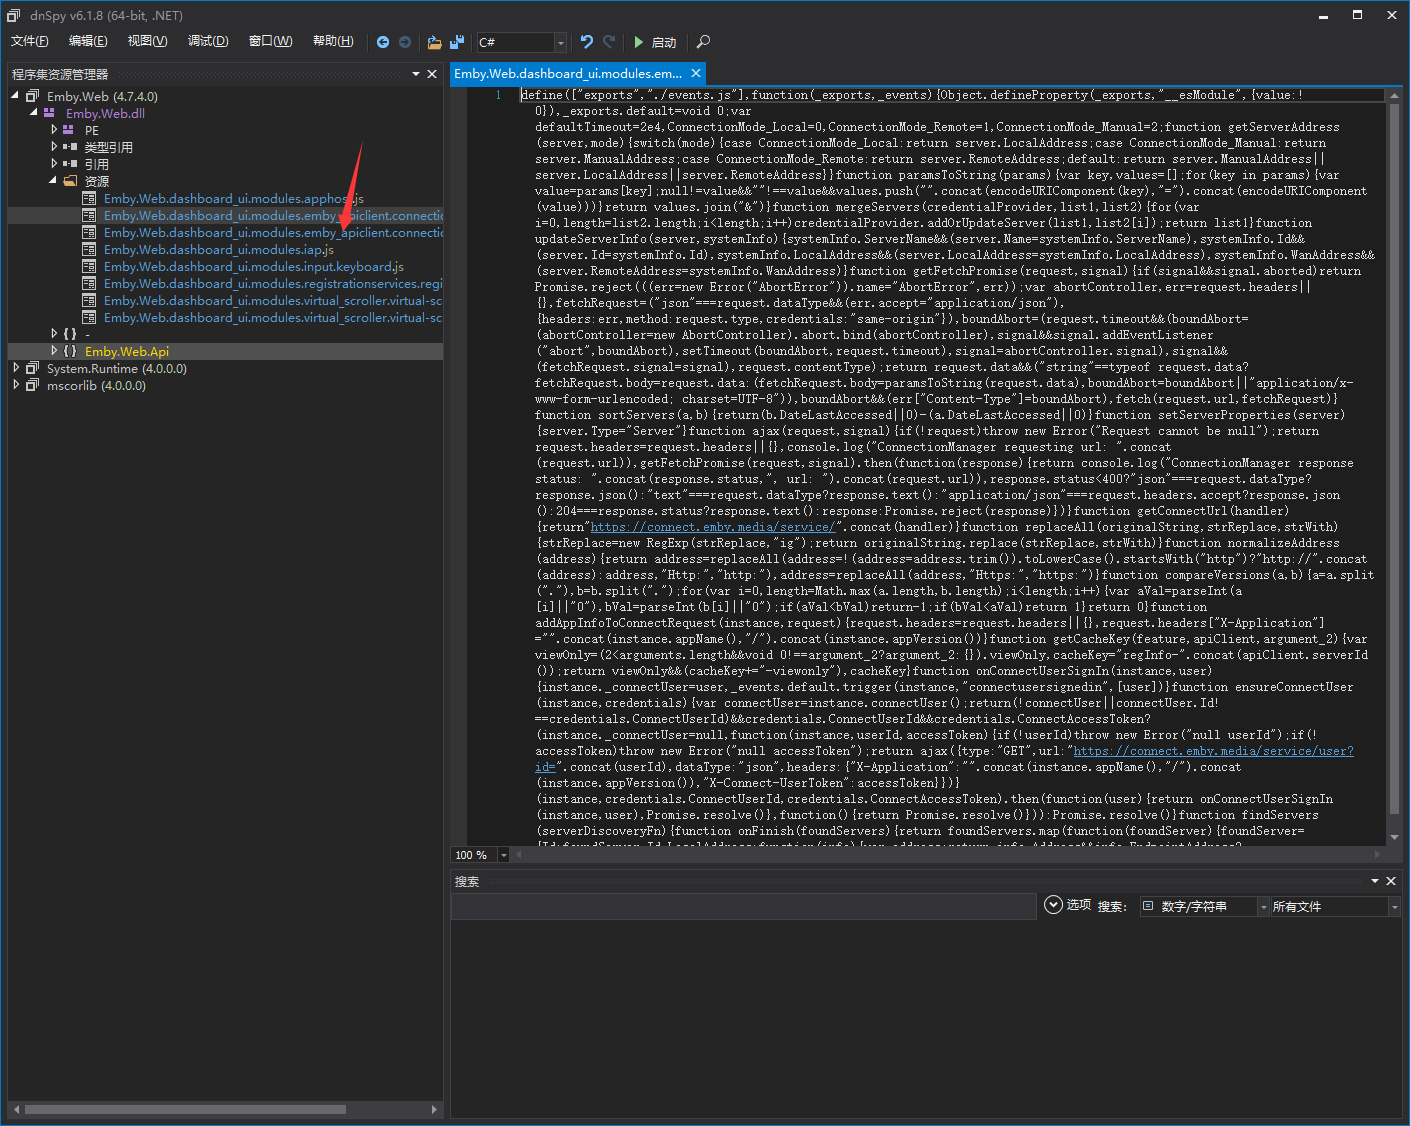The width and height of the screenshot is (1410, 1126).
Task: Click the Emby.Web.dll module icon
Action: click(50, 113)
